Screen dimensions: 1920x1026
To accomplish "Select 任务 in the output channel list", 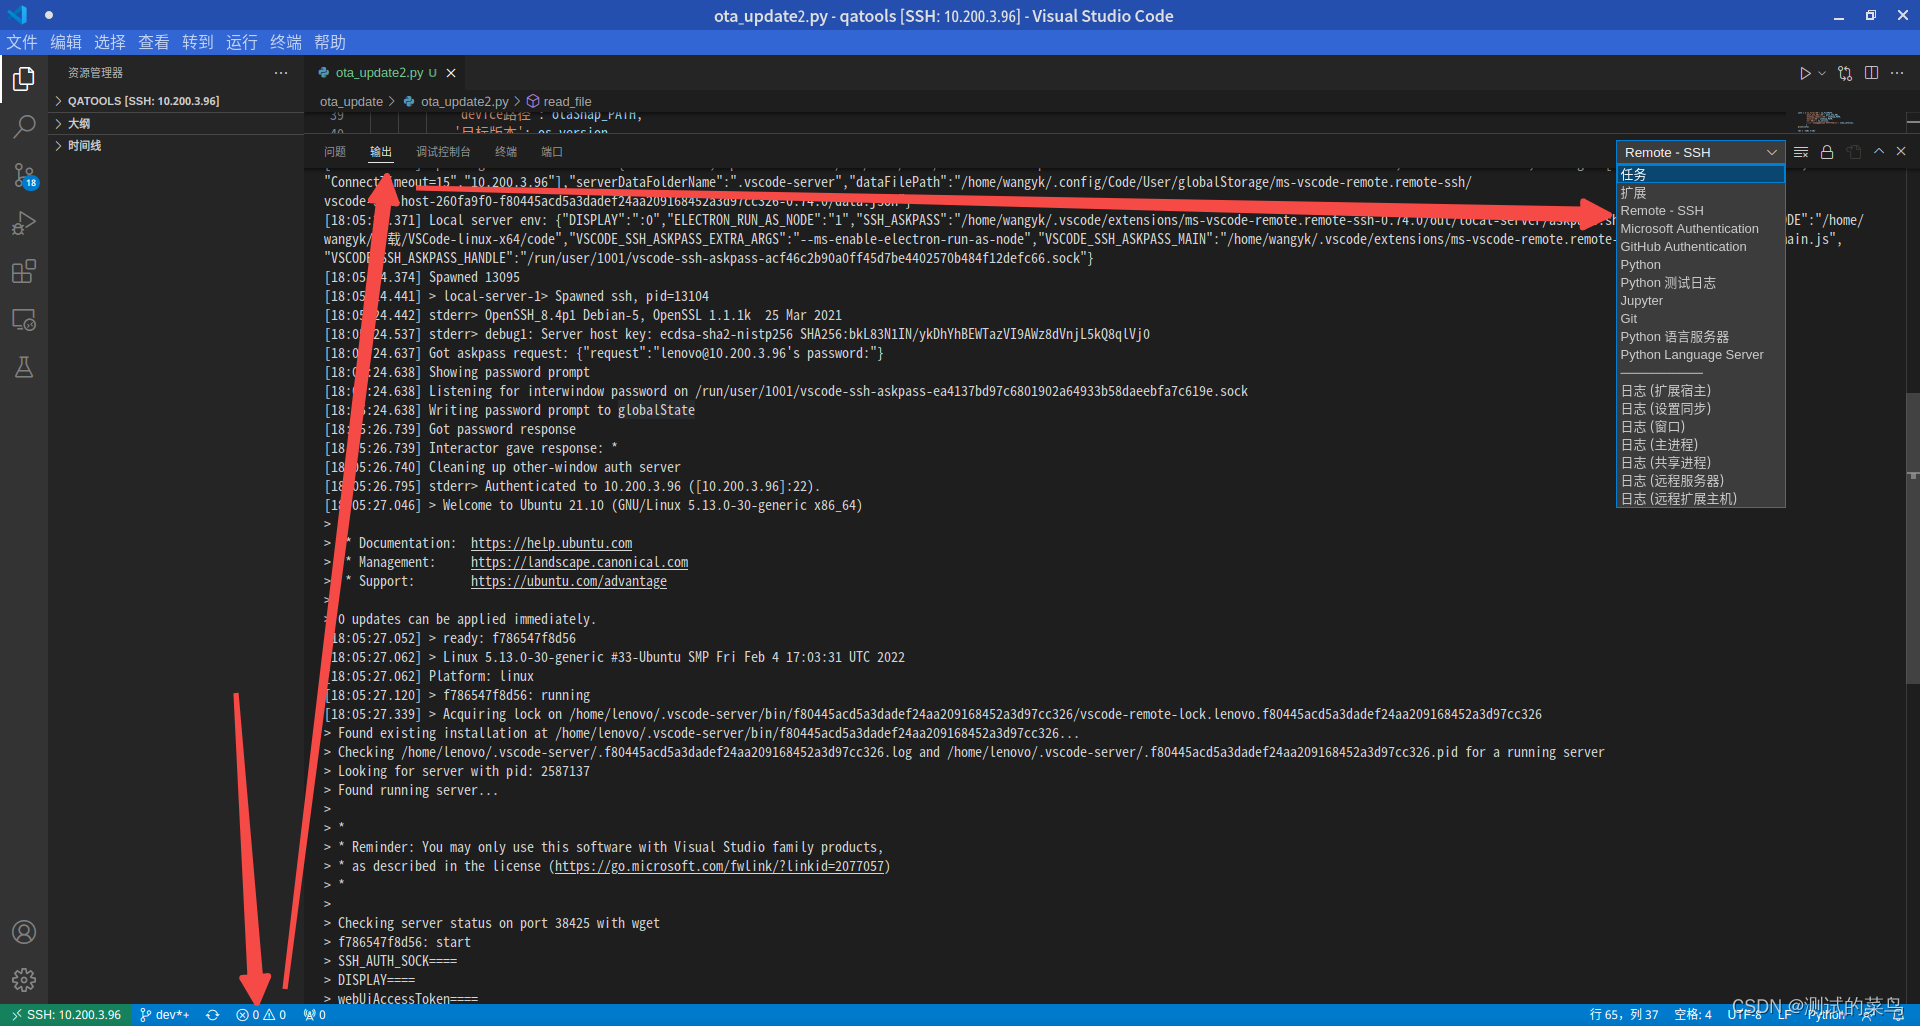I will click(1700, 174).
